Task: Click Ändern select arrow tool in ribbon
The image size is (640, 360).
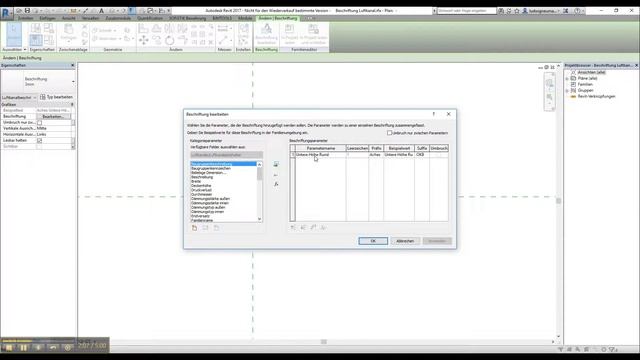Action: coord(13,34)
